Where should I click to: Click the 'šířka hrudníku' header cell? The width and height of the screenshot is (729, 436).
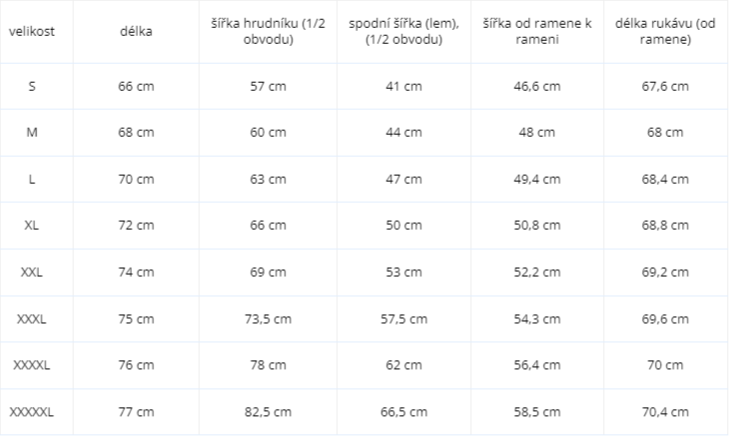[268, 31]
